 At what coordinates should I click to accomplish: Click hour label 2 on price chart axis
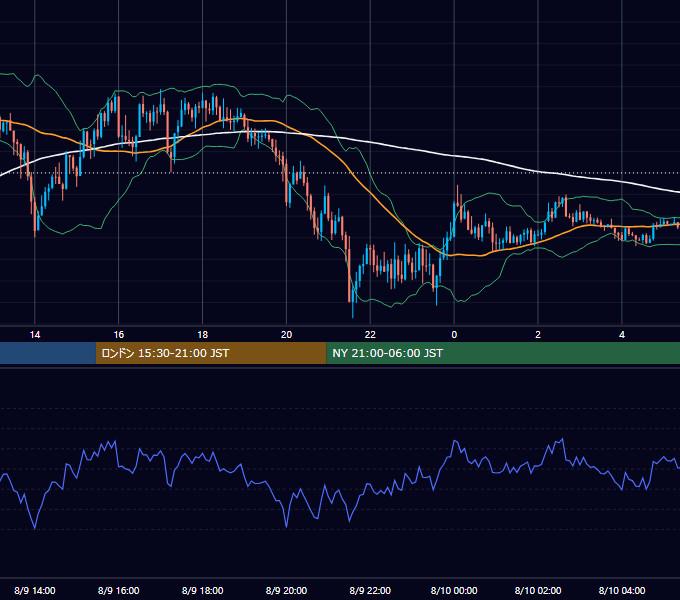point(538,335)
